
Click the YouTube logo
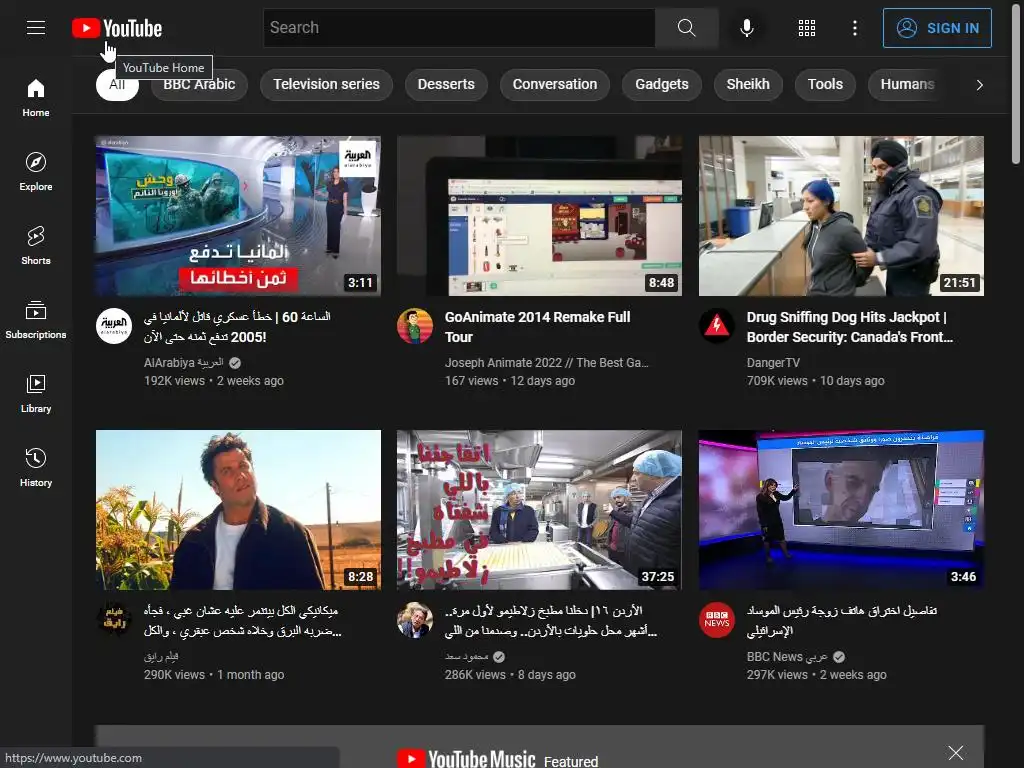117,28
